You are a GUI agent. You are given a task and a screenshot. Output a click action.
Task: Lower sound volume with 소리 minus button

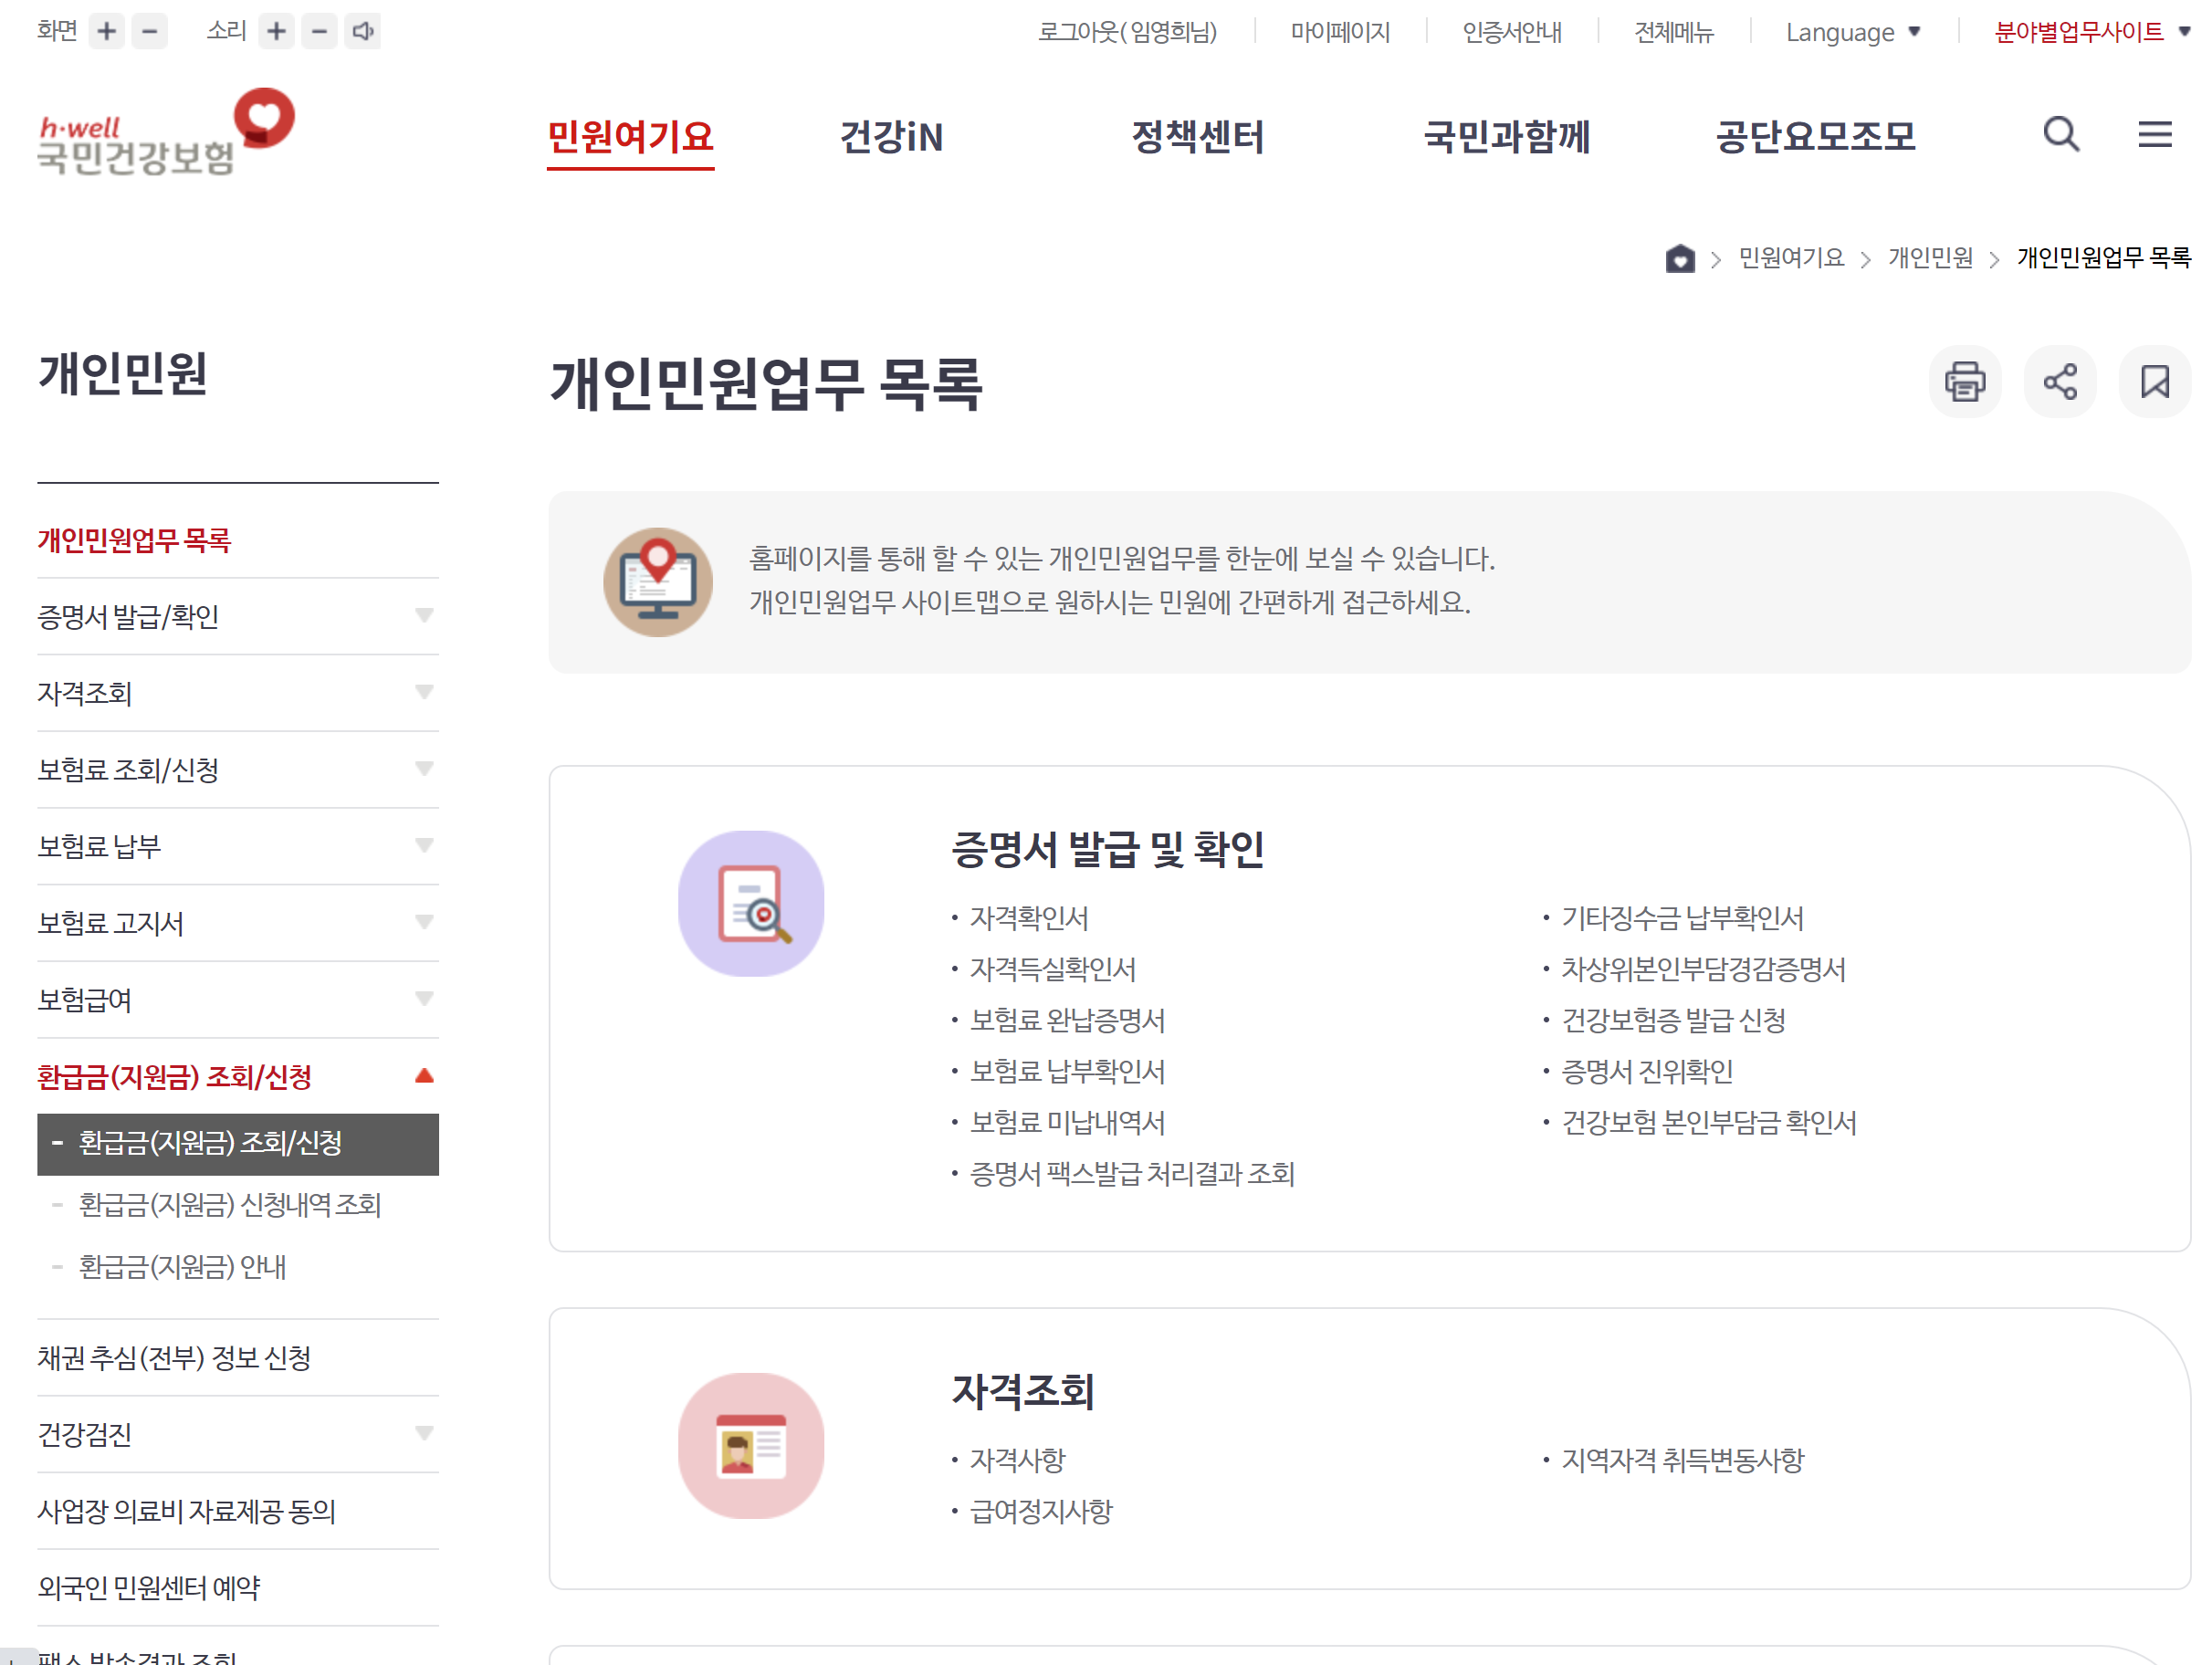pyautogui.click(x=320, y=32)
